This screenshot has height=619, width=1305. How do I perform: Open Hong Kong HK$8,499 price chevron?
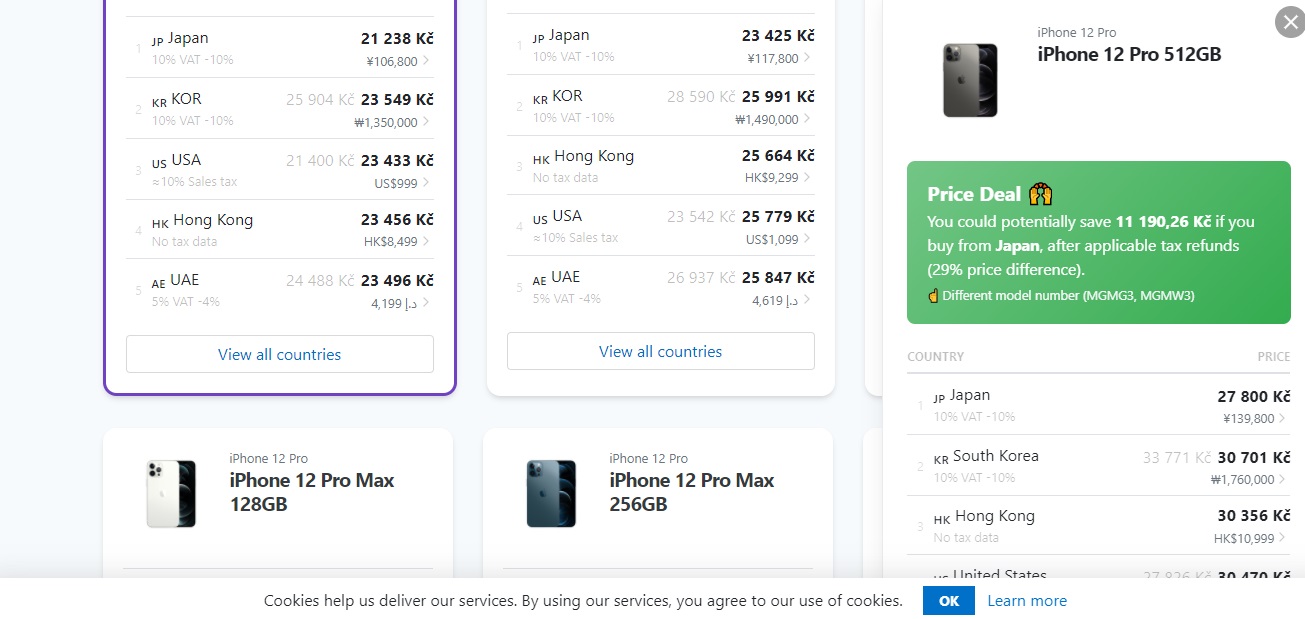tap(427, 241)
